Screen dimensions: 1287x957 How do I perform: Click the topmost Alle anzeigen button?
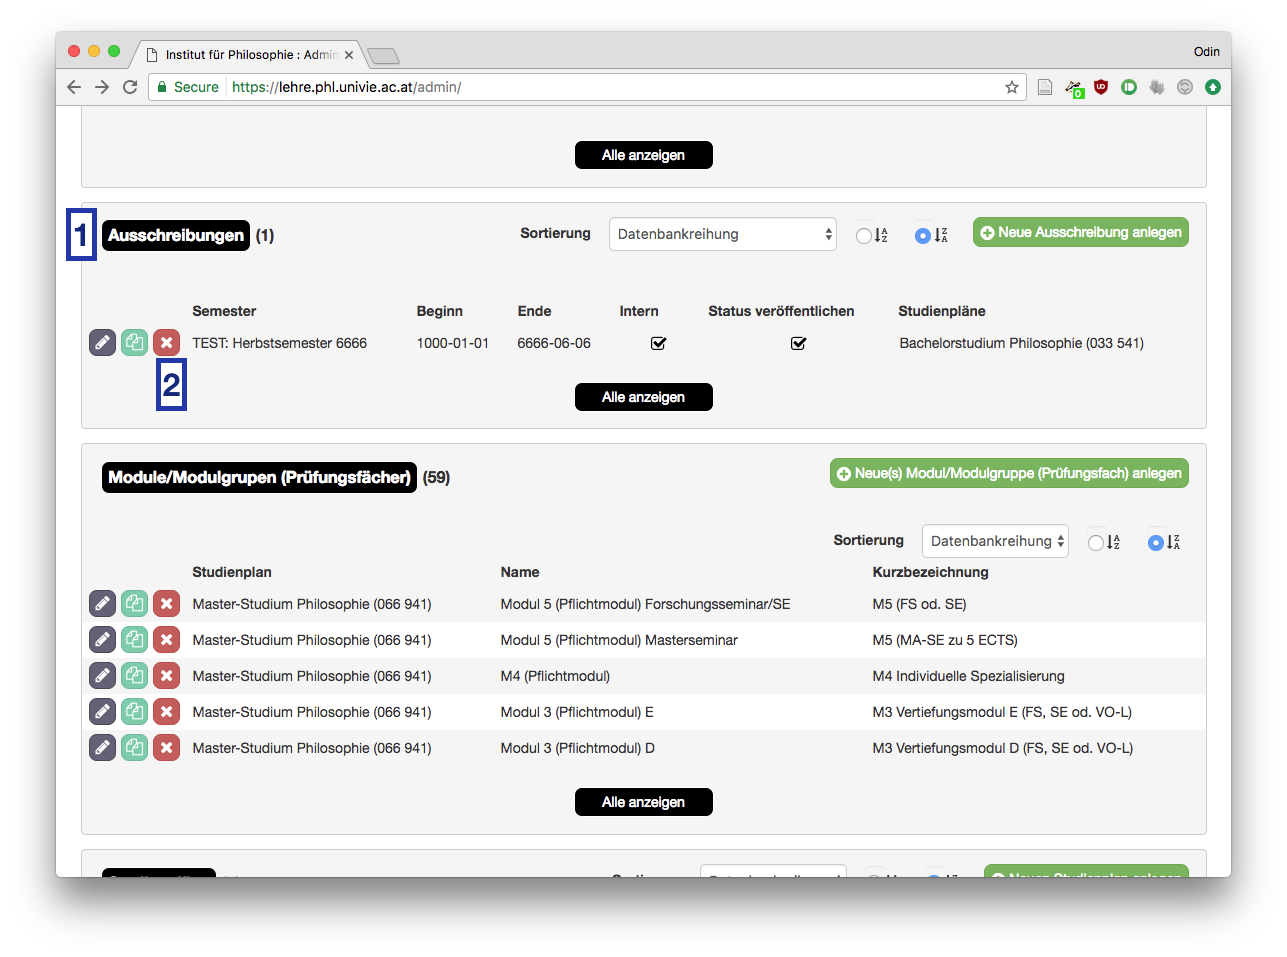tap(644, 155)
